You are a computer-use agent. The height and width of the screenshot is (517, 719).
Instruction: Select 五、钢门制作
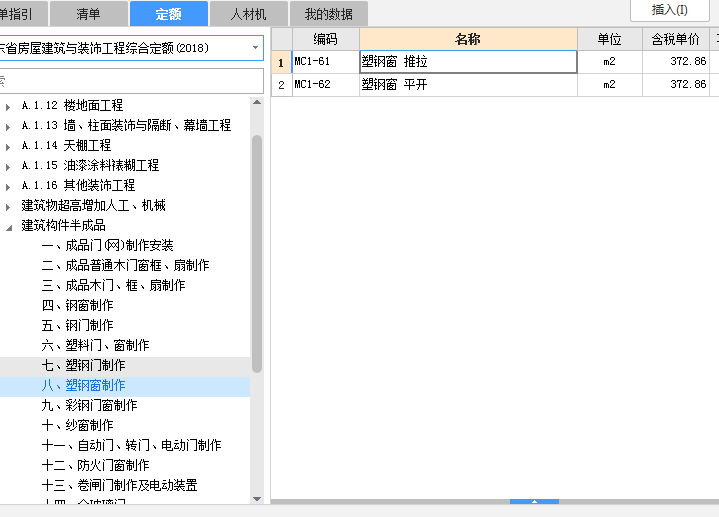coord(77,325)
